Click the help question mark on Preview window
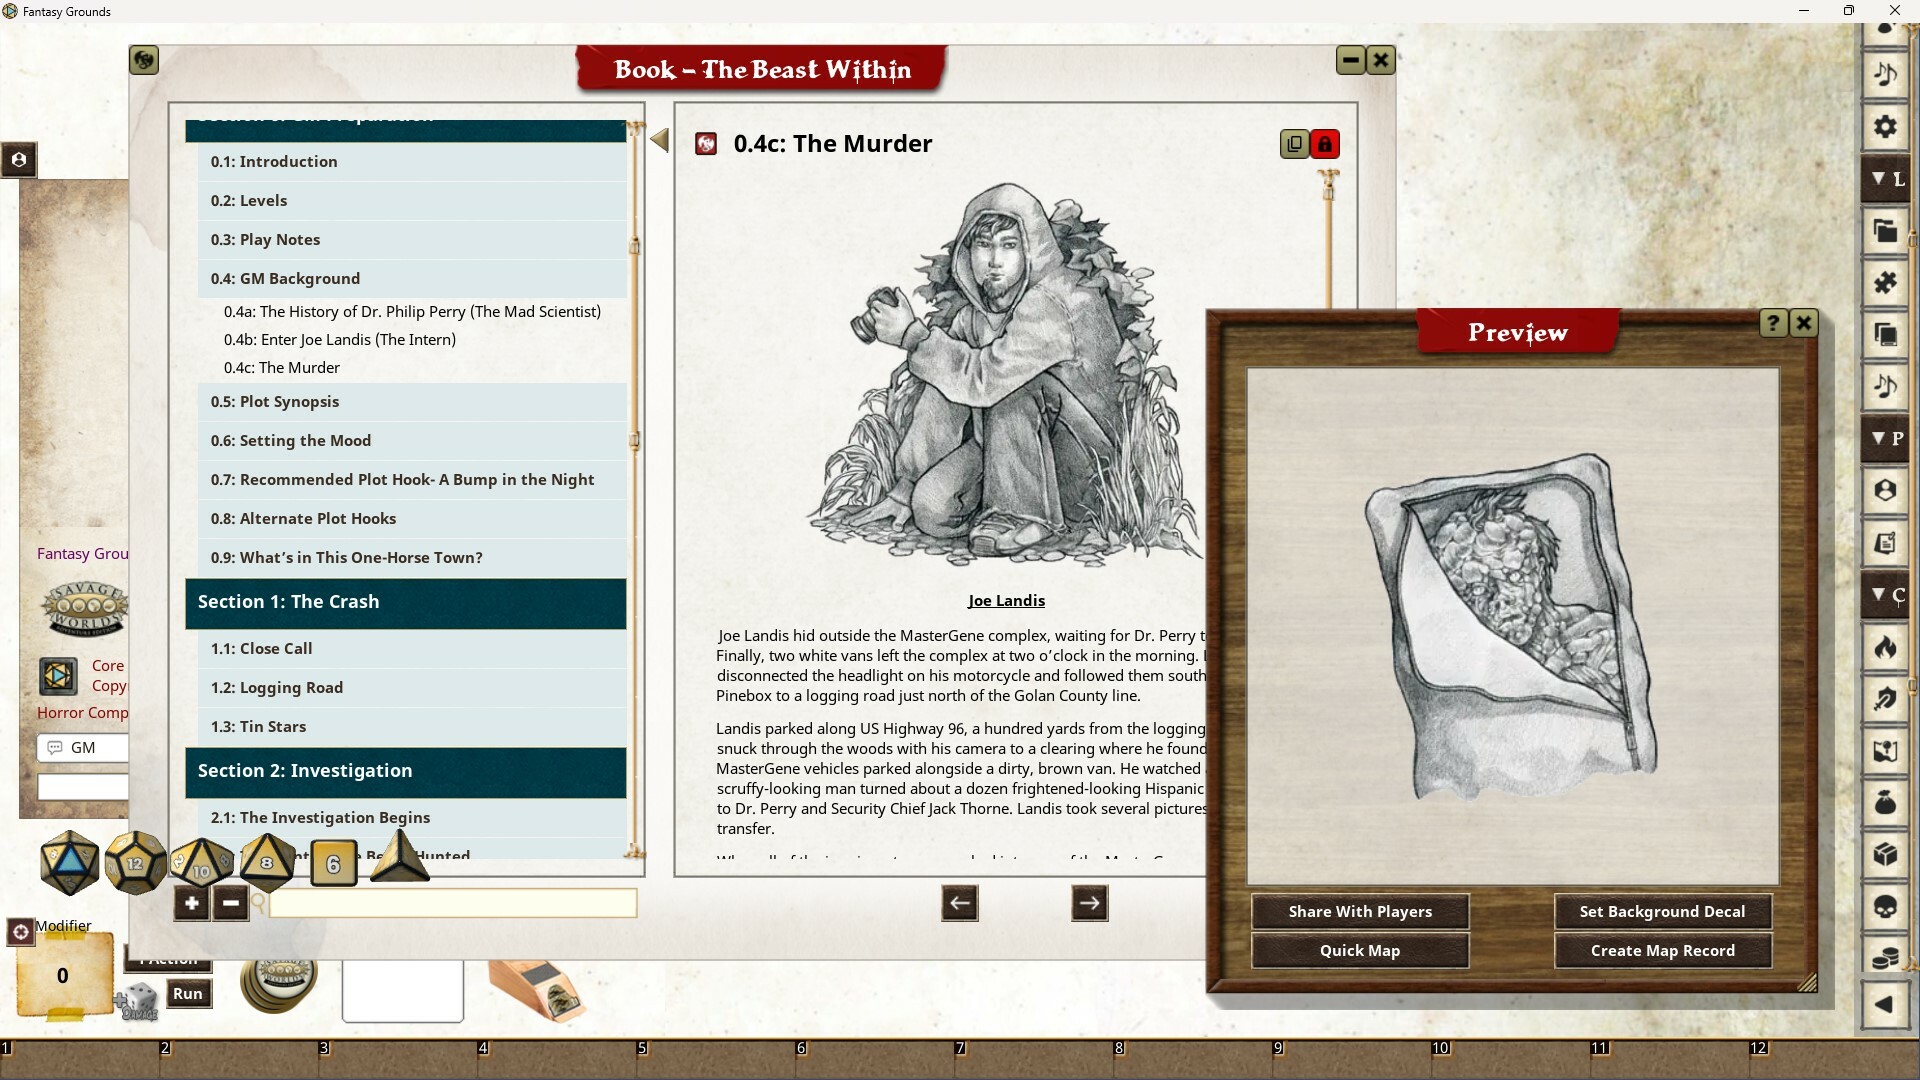 click(1773, 322)
